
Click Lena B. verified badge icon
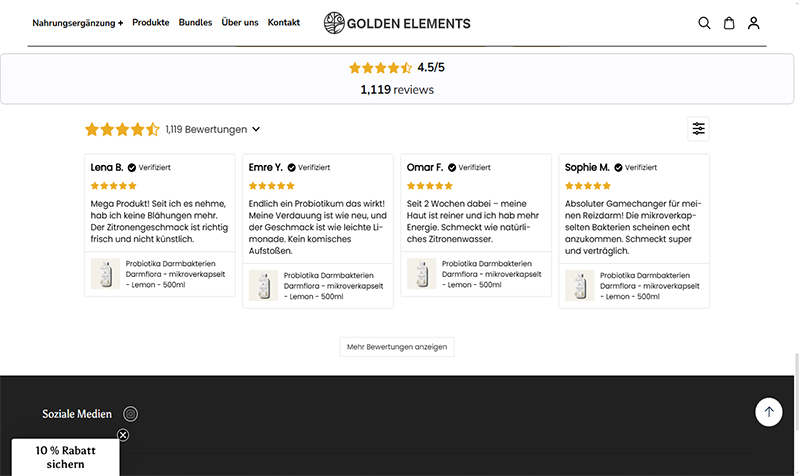[x=132, y=167]
